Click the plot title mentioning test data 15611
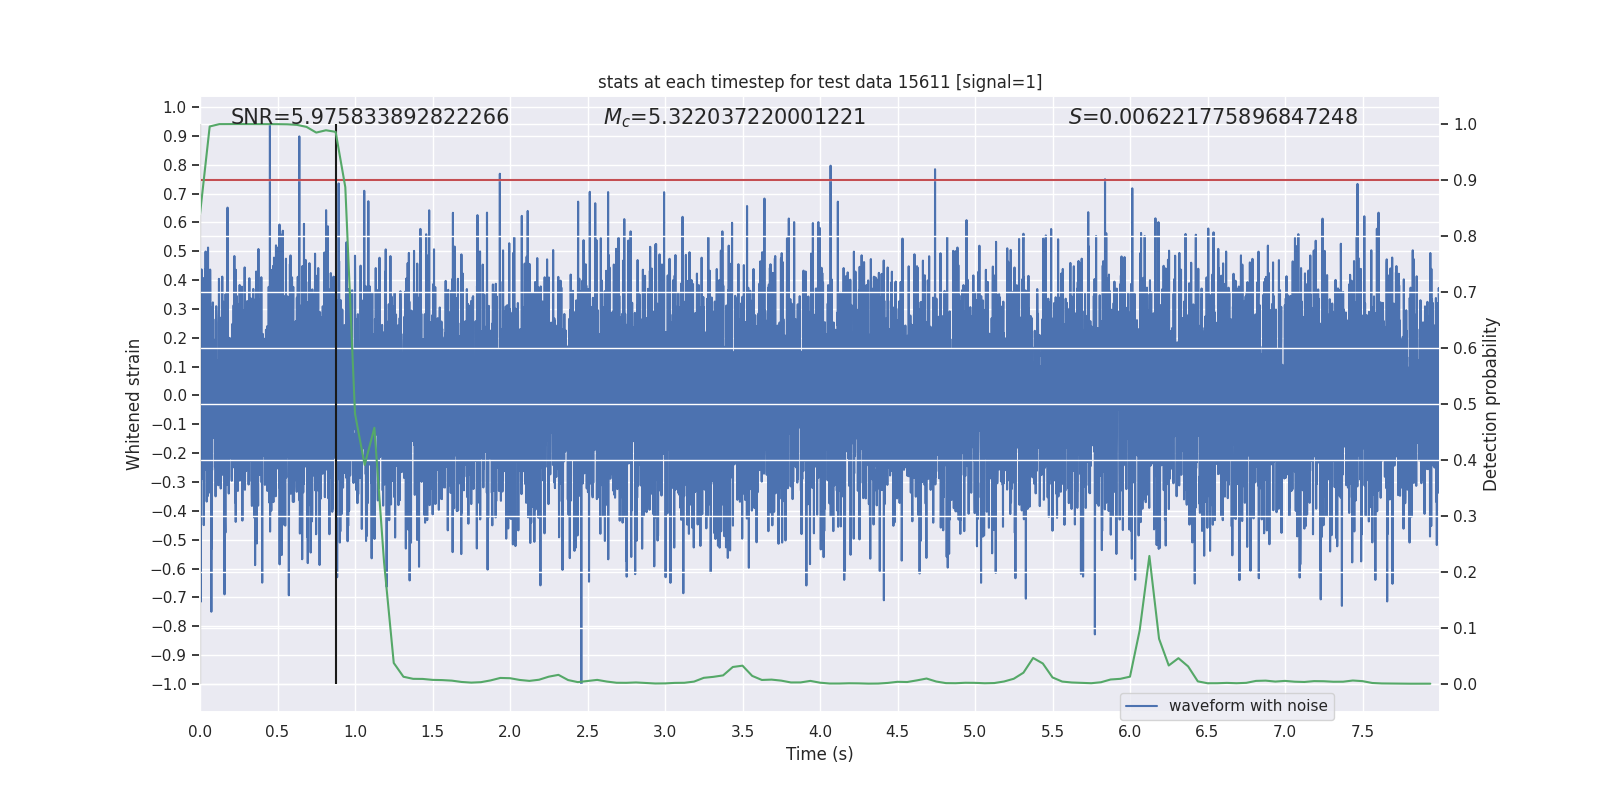The height and width of the screenshot is (800, 1600). coord(819,82)
